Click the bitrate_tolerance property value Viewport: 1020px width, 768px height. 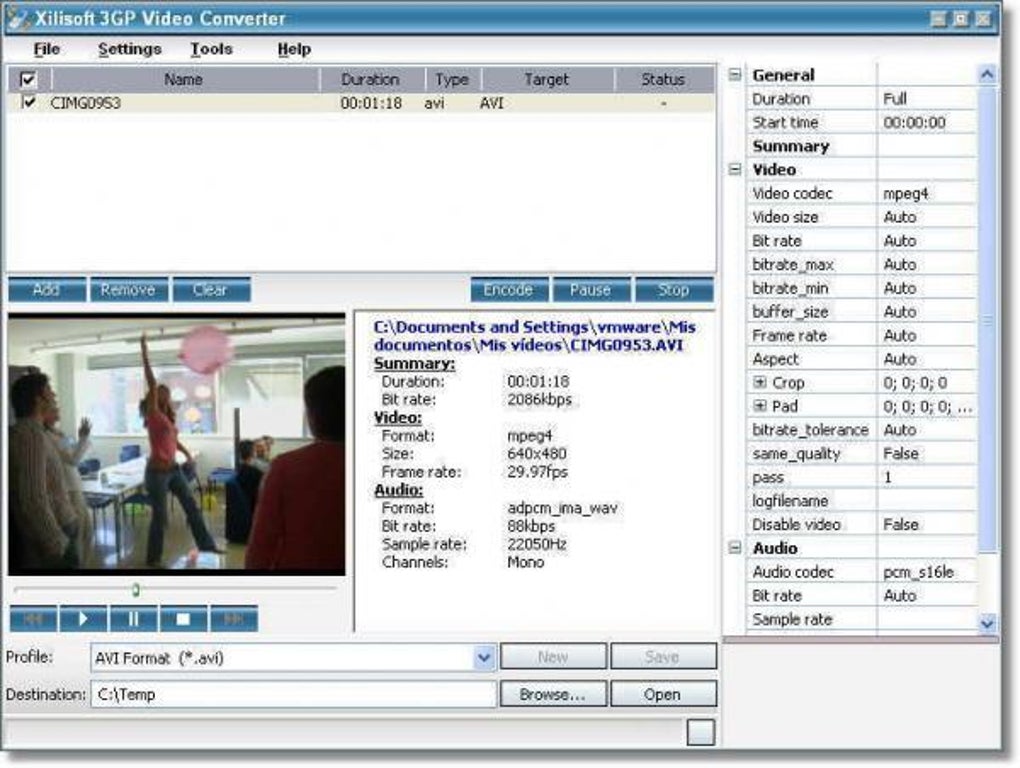tap(926, 430)
